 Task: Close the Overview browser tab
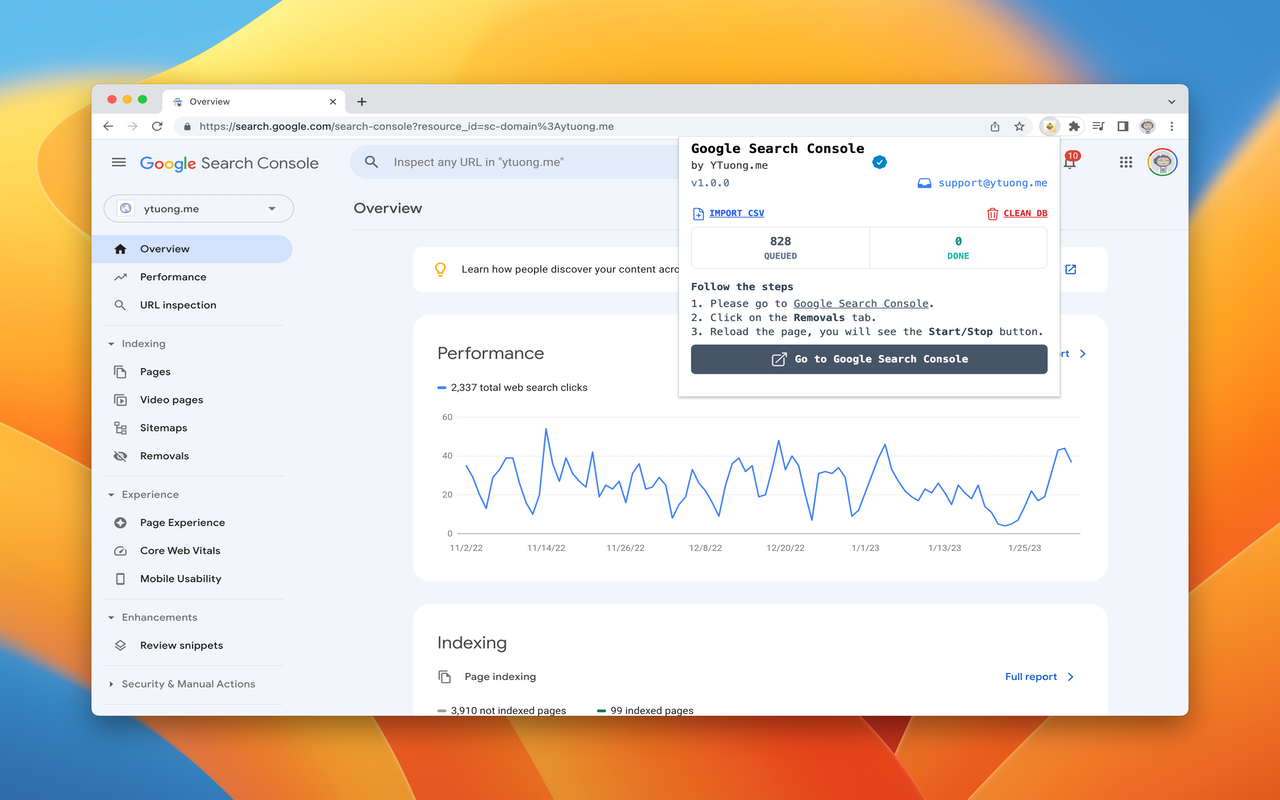333,102
